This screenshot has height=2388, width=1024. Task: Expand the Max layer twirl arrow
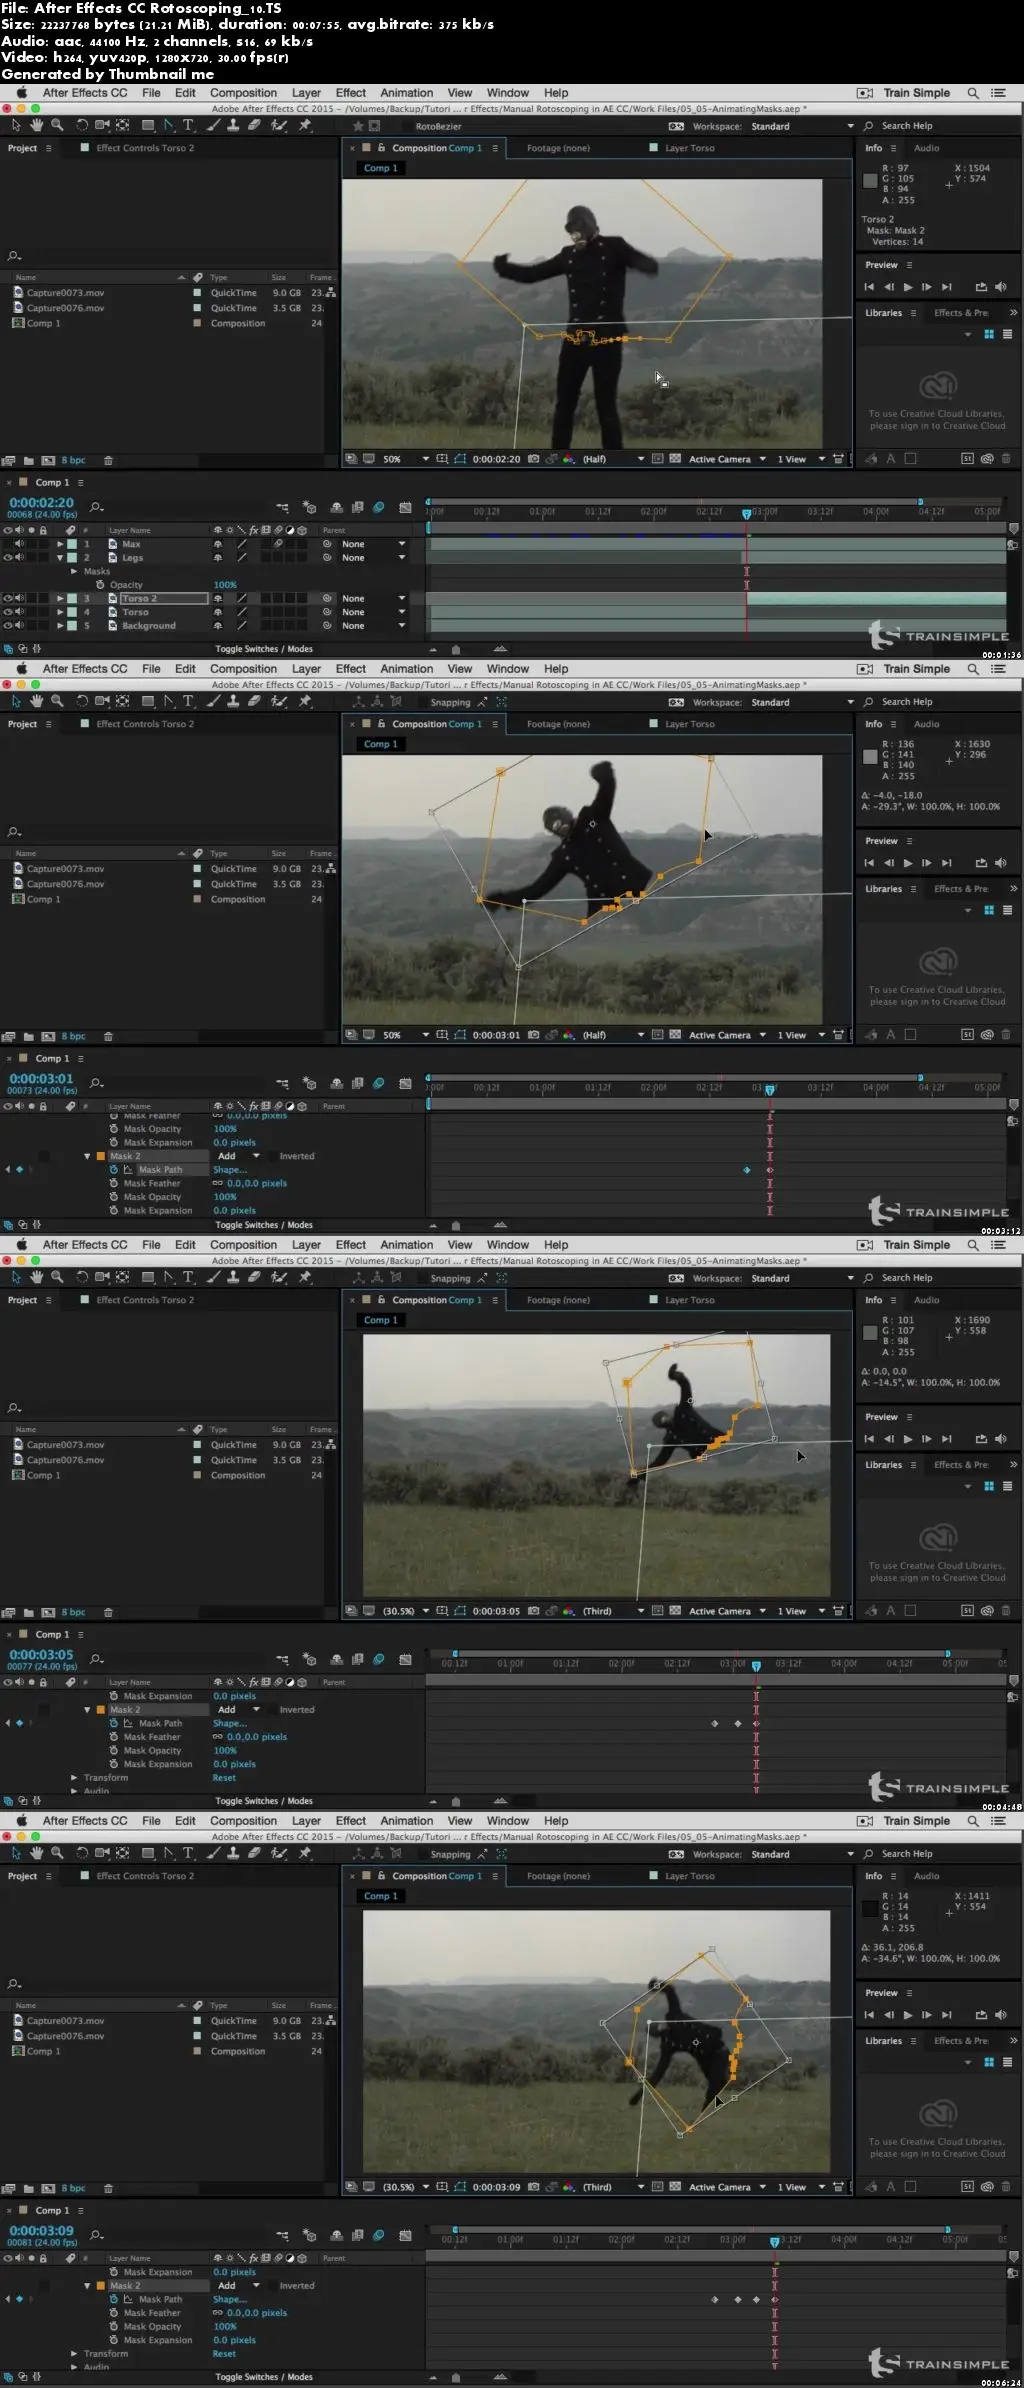60,545
